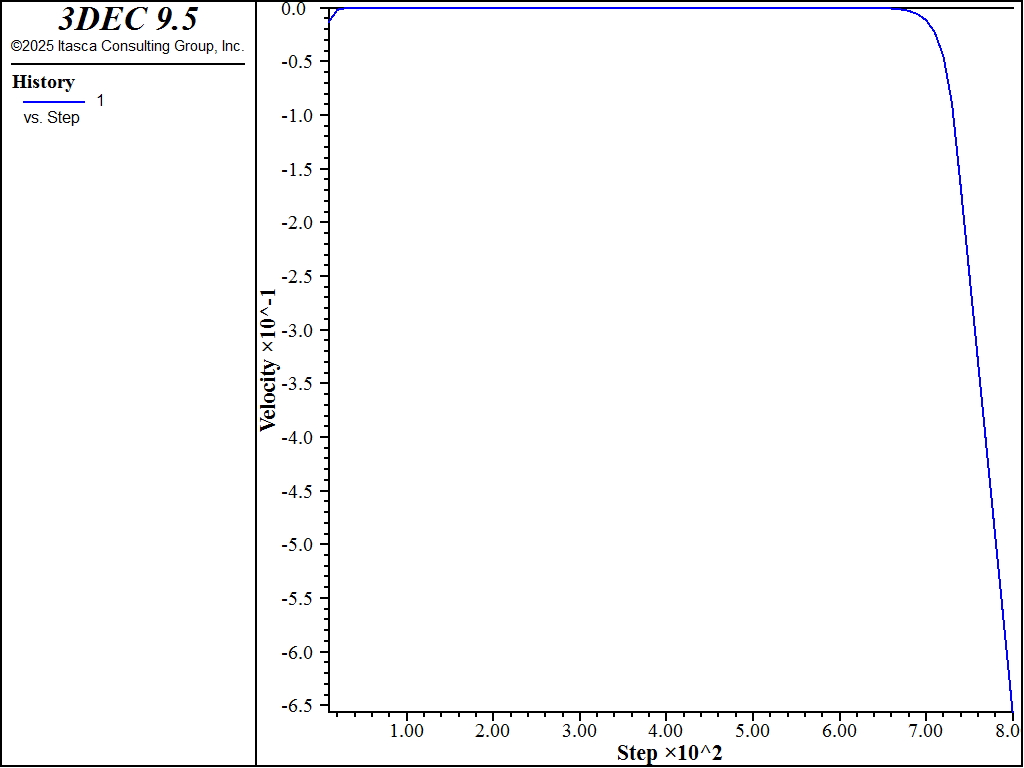Click the Itasca Consulting Group copyright line
Screen dimensions: 1024x768
pos(127,47)
